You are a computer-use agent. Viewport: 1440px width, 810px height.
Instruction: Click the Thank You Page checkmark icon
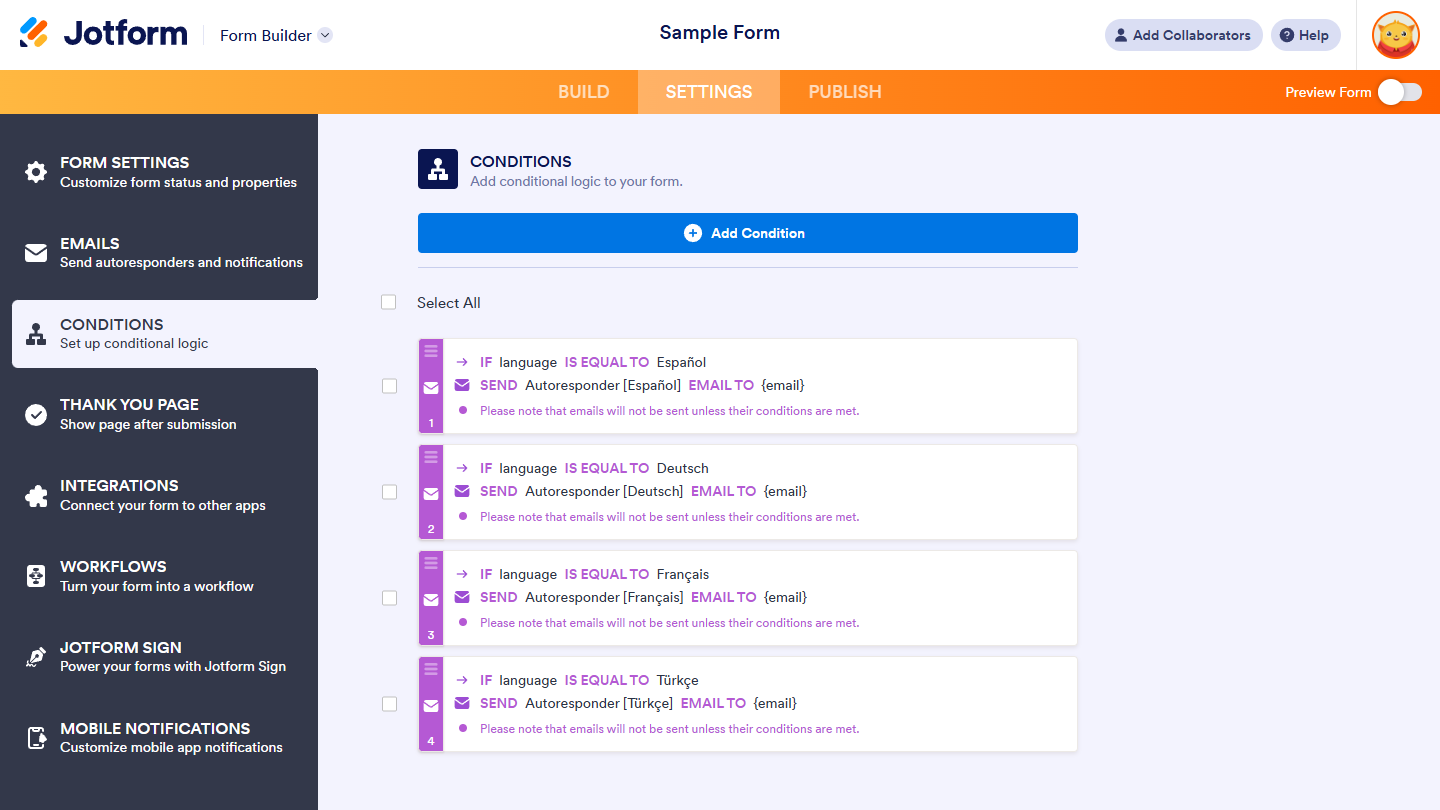coord(36,414)
